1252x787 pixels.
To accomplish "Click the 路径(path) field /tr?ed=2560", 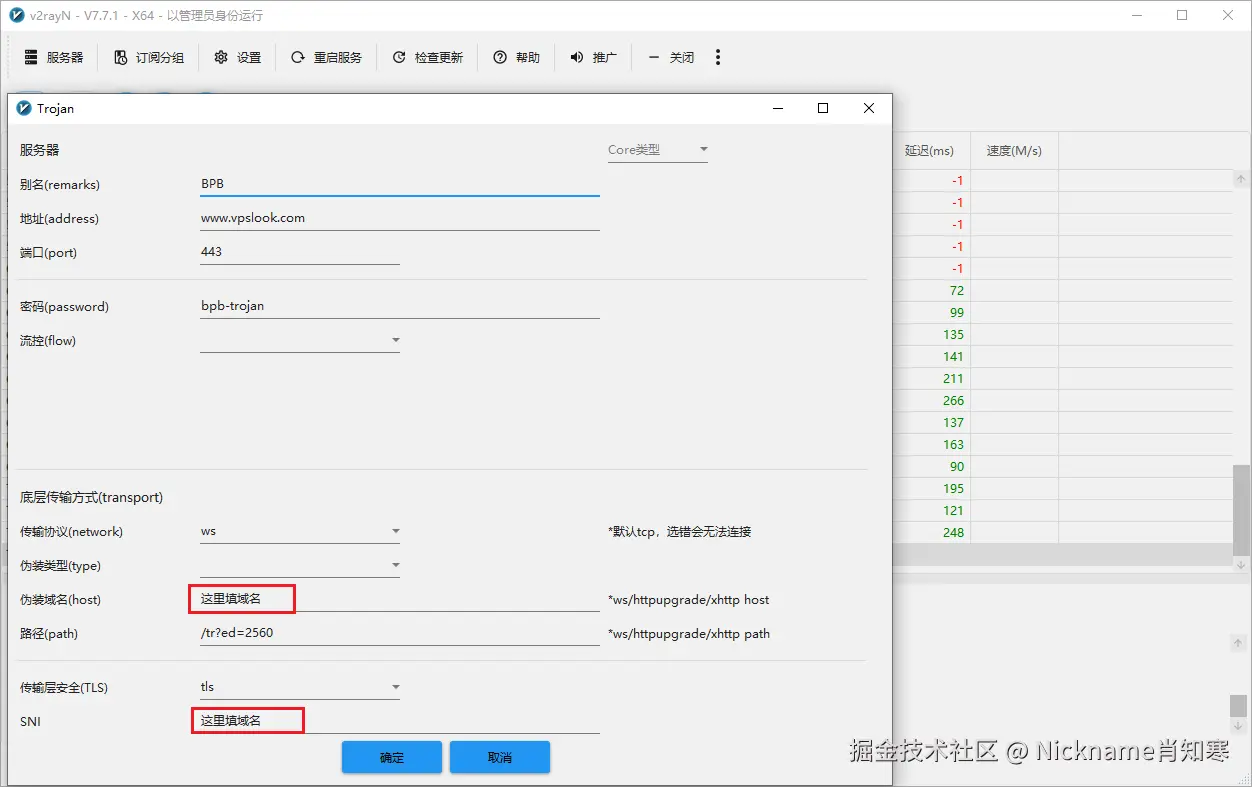I will [400, 633].
